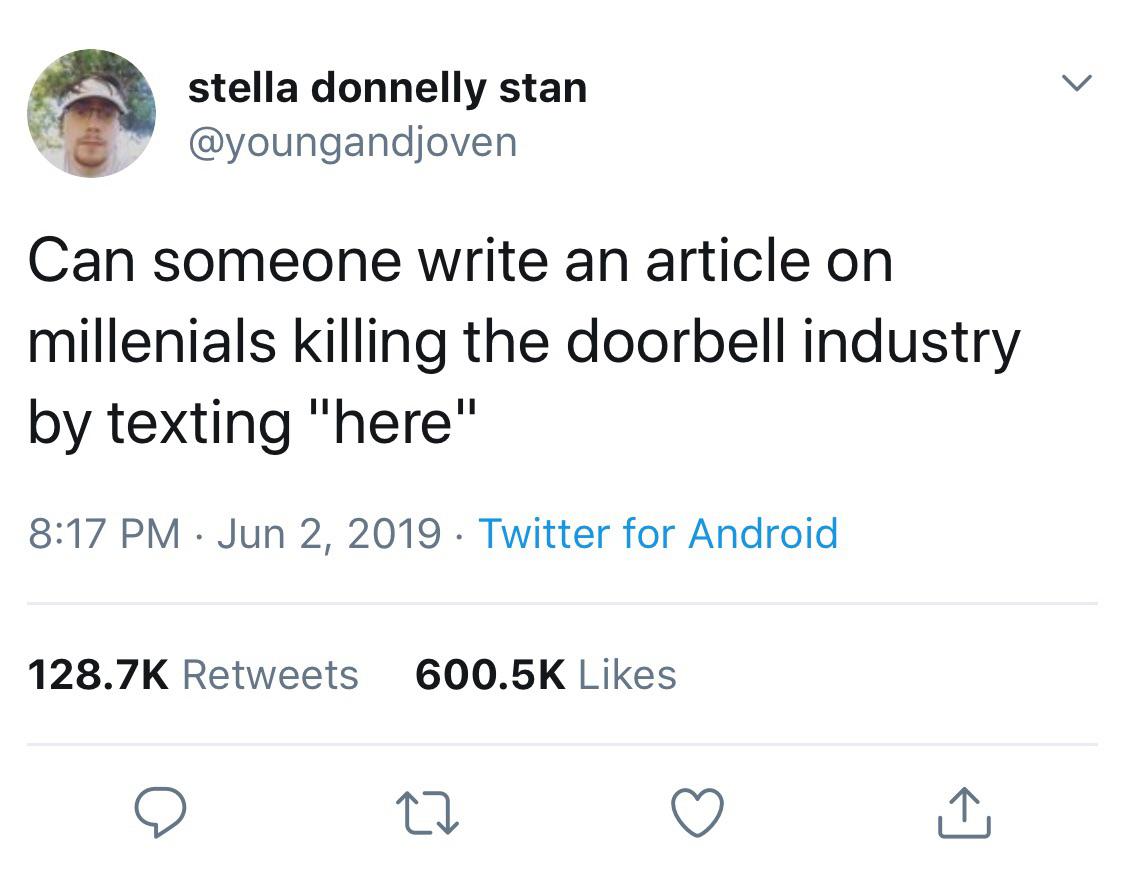This screenshot has width=1125, height=873.
Task: Follow the Twitter for Android link
Action: (658, 534)
